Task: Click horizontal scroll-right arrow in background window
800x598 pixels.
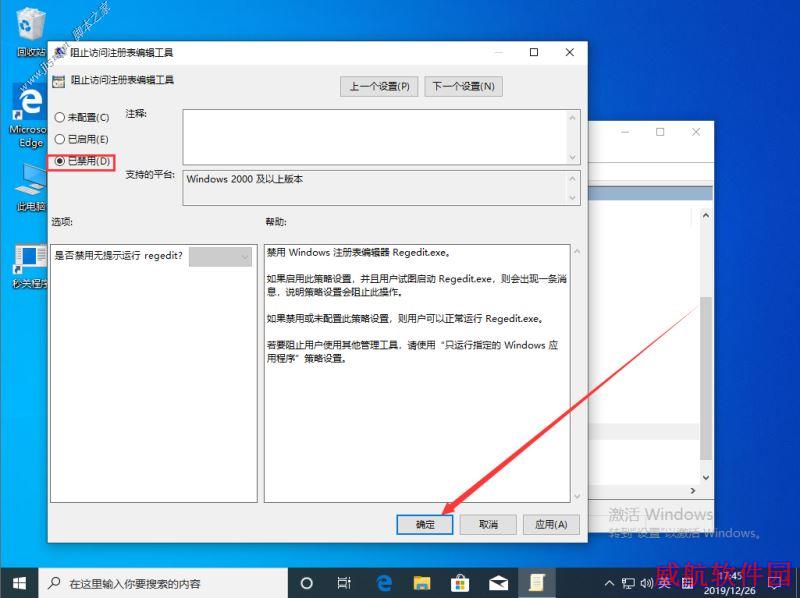Action: (x=692, y=490)
